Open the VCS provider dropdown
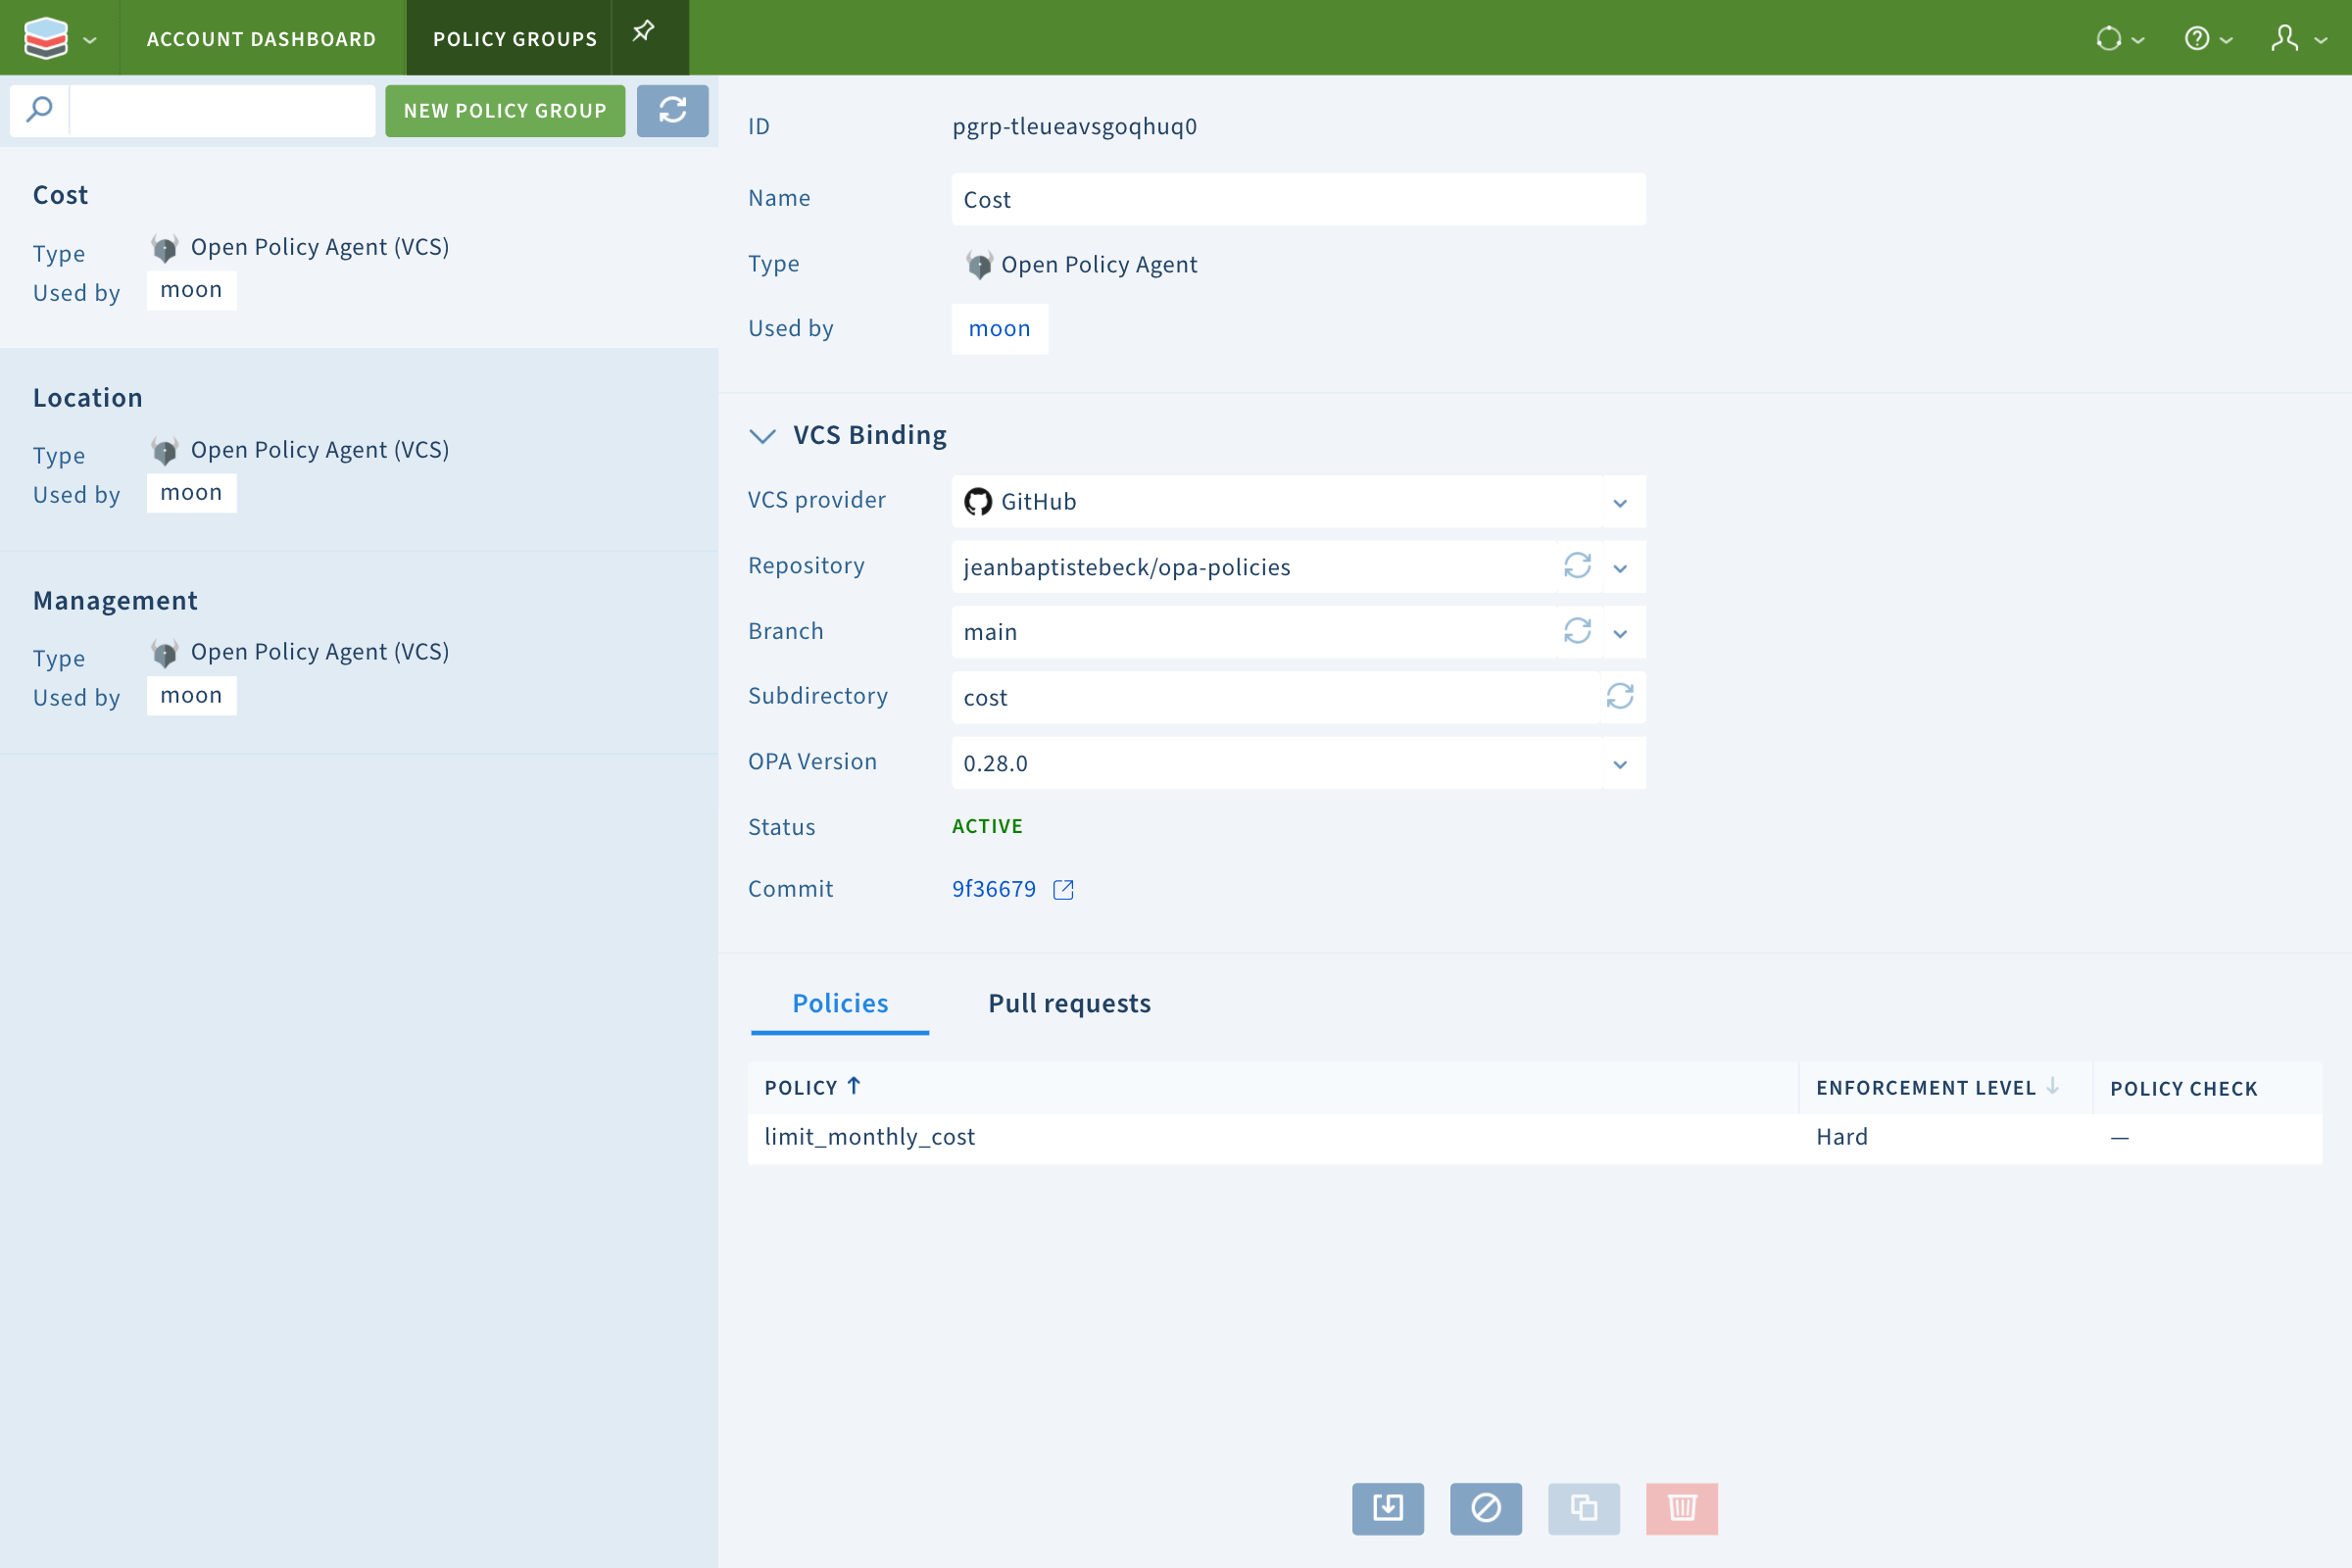This screenshot has height=1568, width=2352. pos(1620,501)
